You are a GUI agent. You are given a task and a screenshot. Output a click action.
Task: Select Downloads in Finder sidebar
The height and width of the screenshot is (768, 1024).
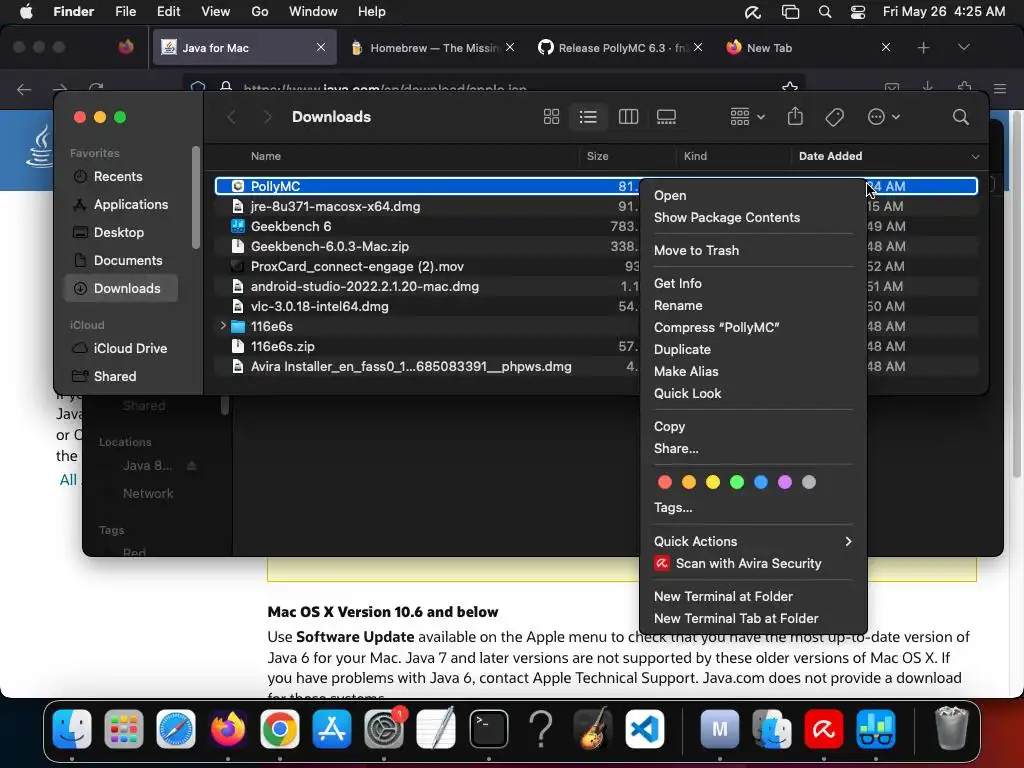[121, 288]
